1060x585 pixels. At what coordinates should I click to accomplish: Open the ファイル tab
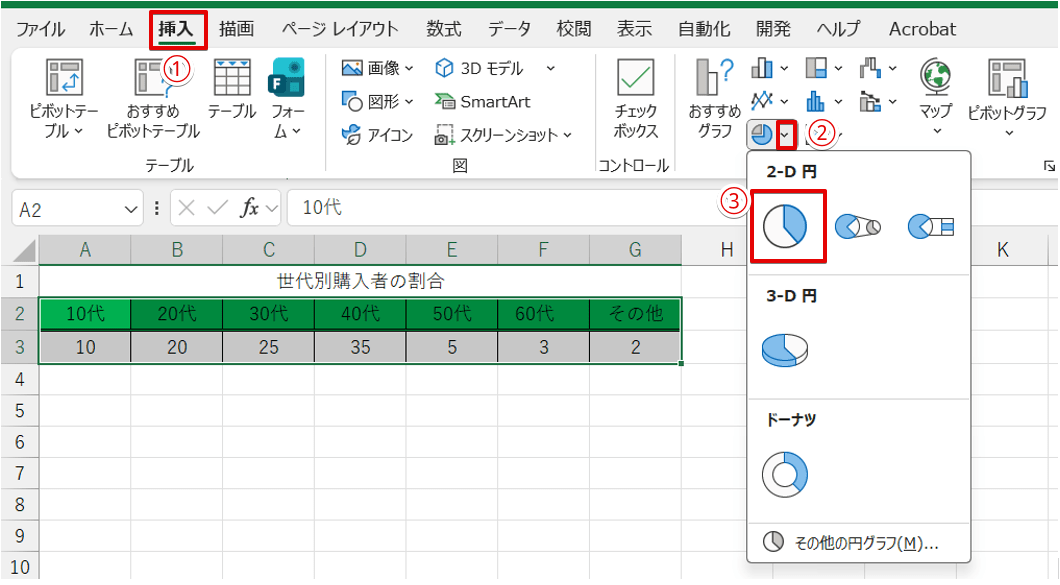41,28
